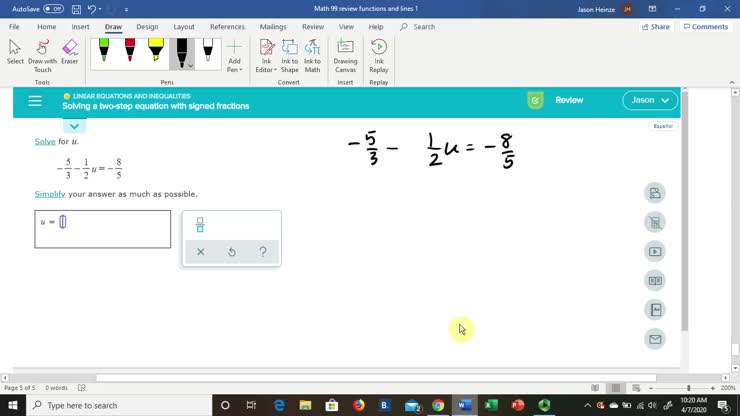Image resolution: width=740 pixels, height=416 pixels.
Task: Follow the Simplify hyperlink
Action: 50,194
